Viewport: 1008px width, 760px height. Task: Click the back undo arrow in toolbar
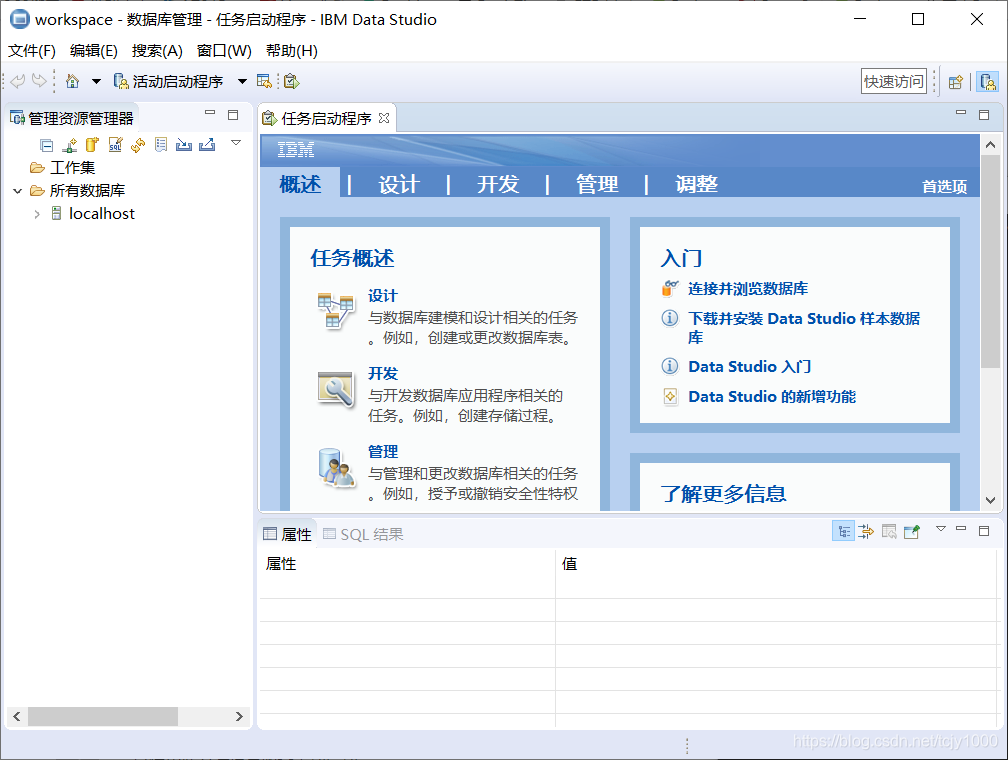pyautogui.click(x=18, y=81)
